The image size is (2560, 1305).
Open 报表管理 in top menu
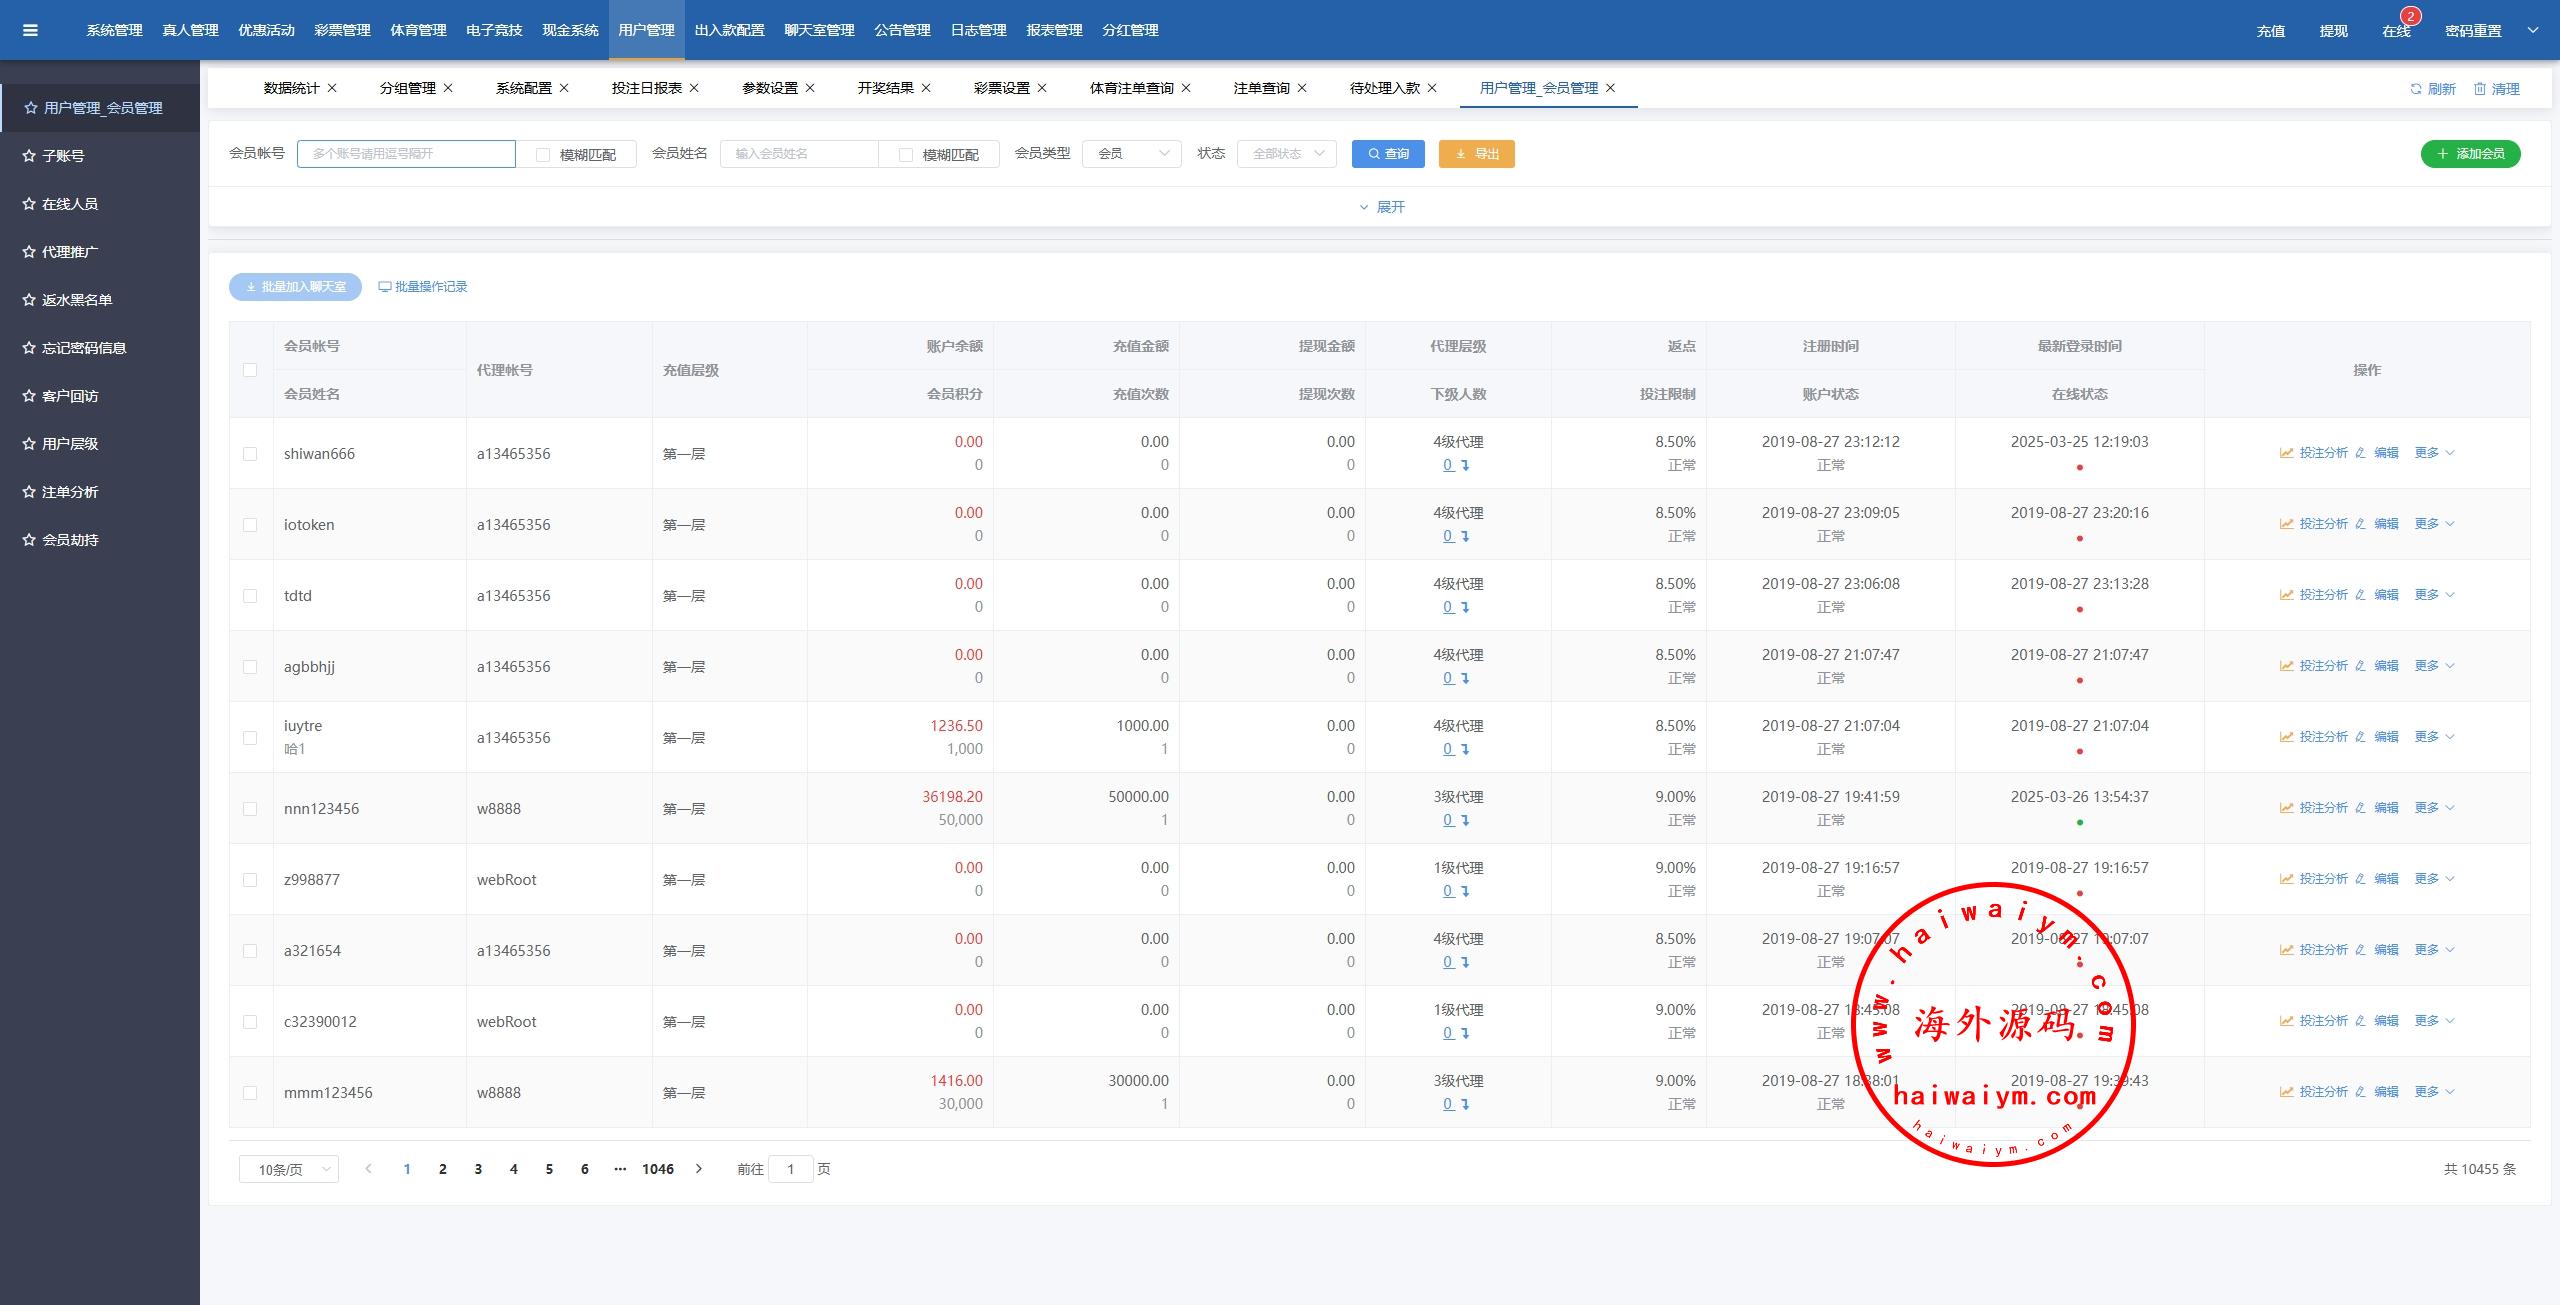coord(1054,30)
